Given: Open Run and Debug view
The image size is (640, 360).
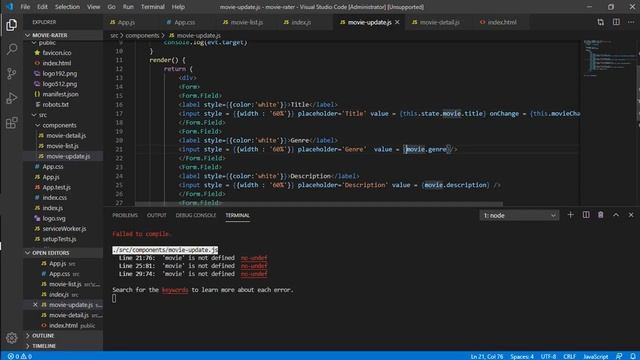Looking at the screenshot, I should [11, 98].
